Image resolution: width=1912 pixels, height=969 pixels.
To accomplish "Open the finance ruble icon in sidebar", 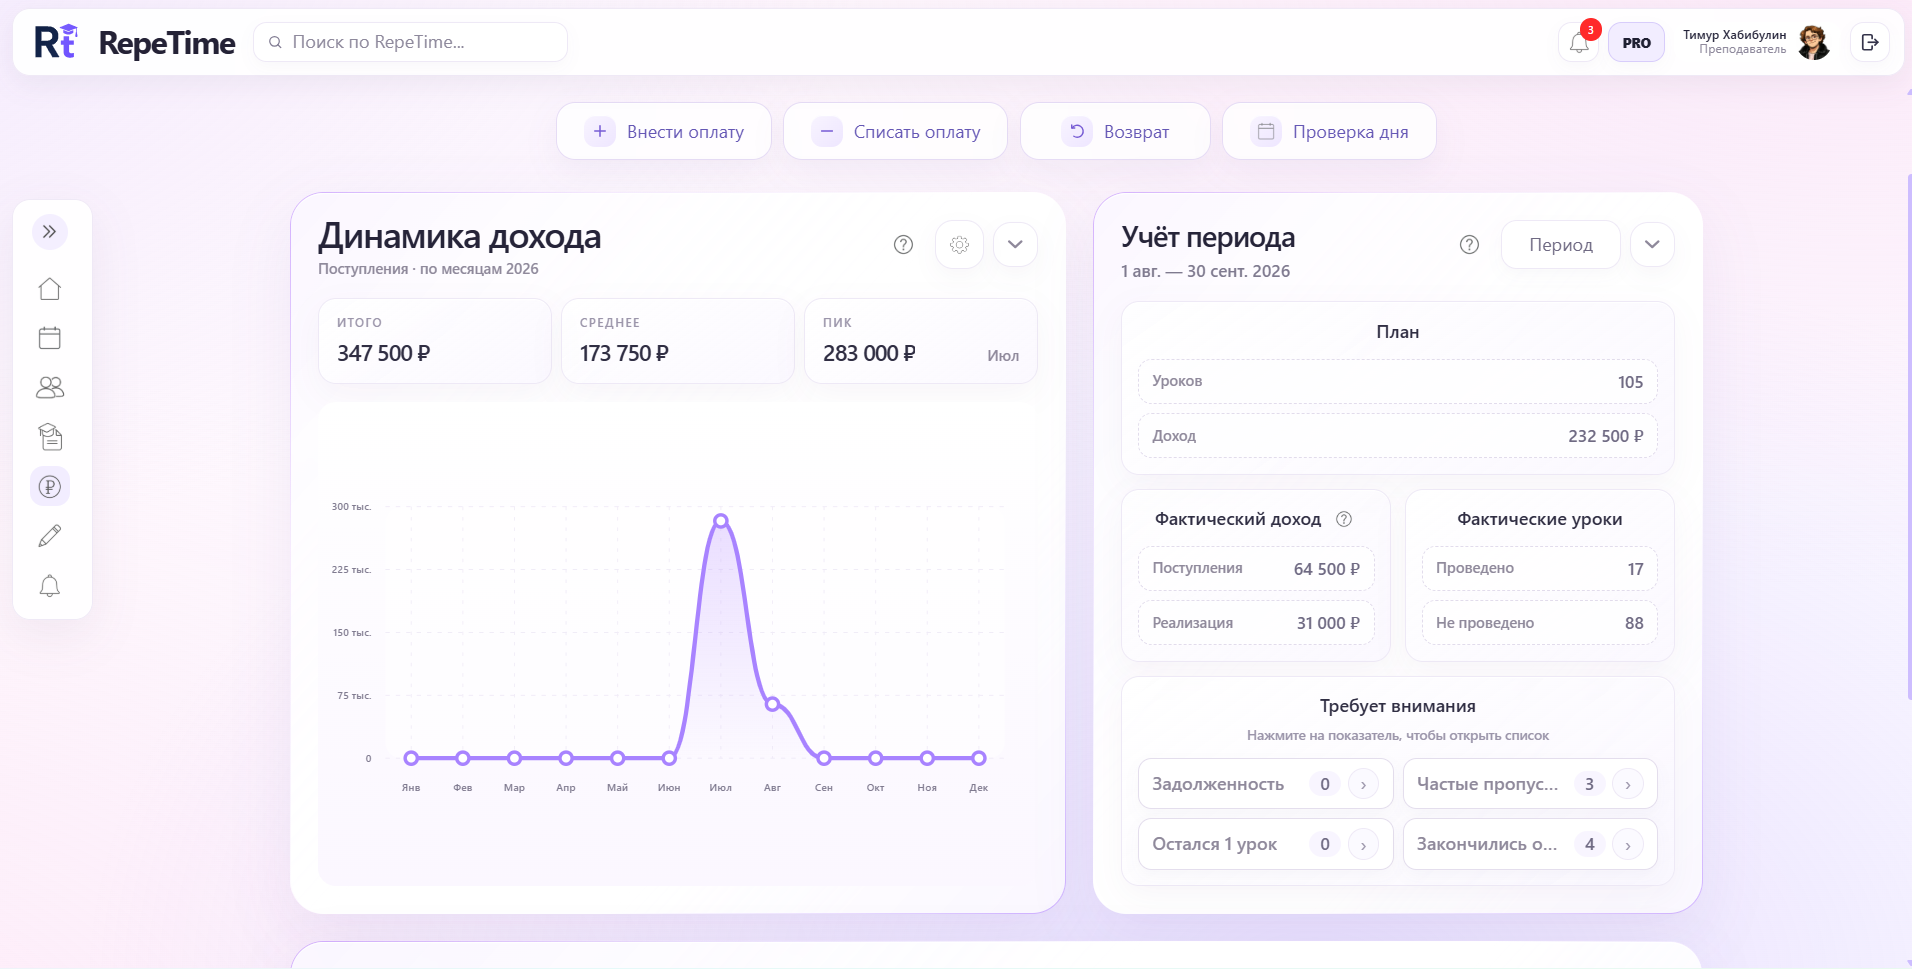I will pos(50,487).
